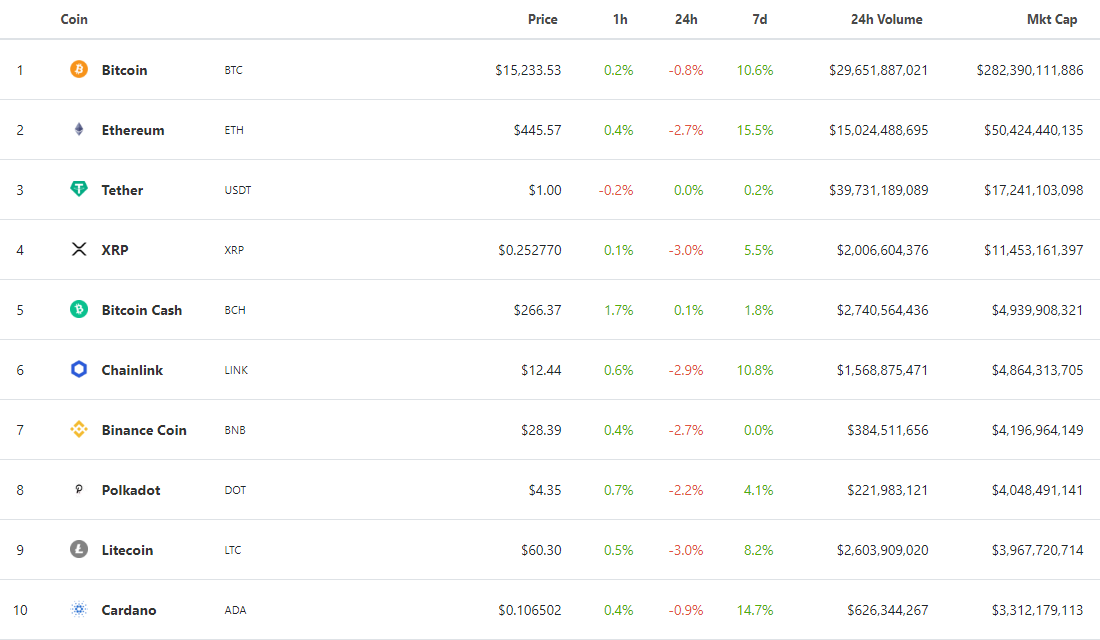
Task: Click the Chainlink blue hexagon icon
Action: [79, 370]
